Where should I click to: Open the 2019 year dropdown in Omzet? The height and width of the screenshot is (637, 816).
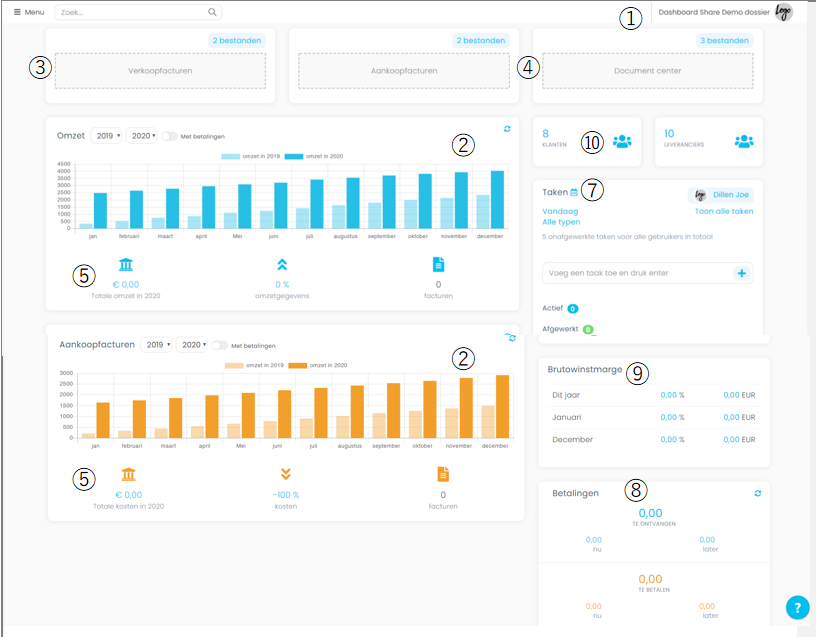click(106, 136)
